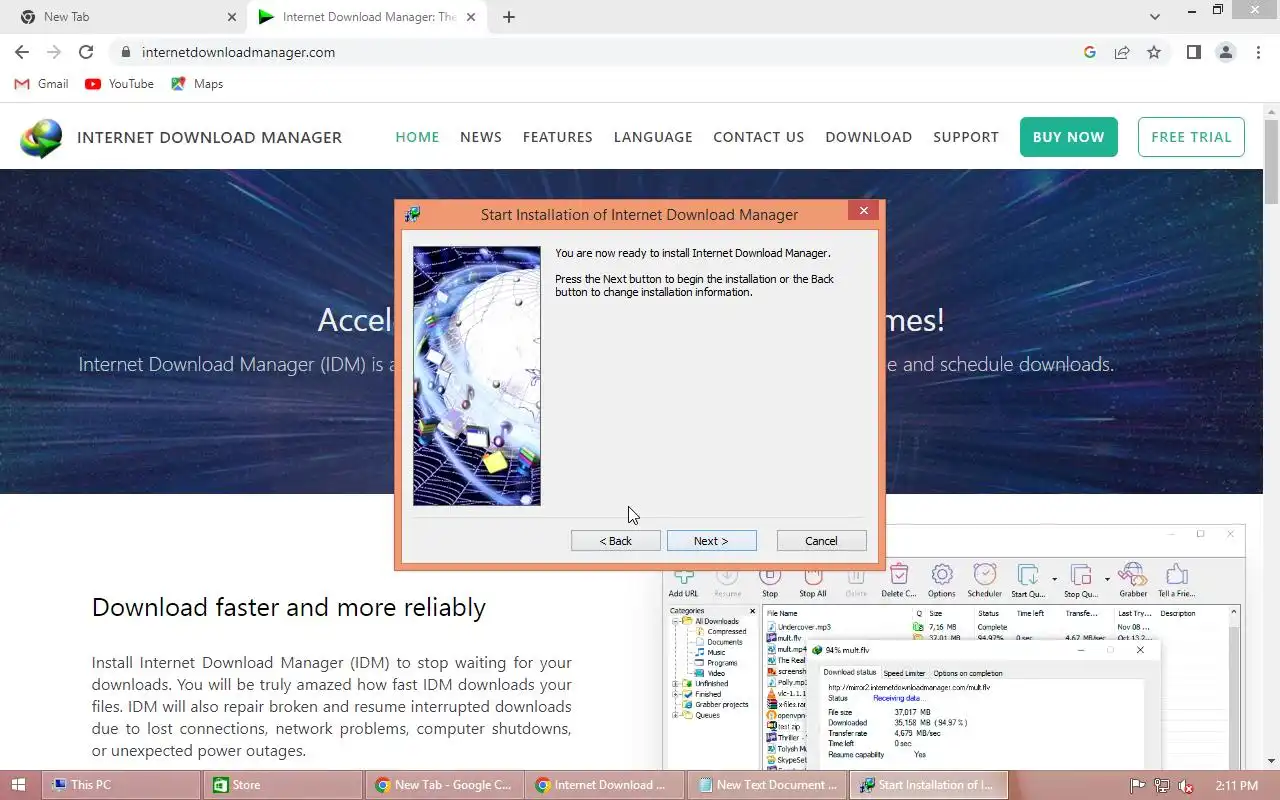The image size is (1280, 800).
Task: Click INTERNET DOWNLOAD MANAGER site title
Action: [209, 137]
